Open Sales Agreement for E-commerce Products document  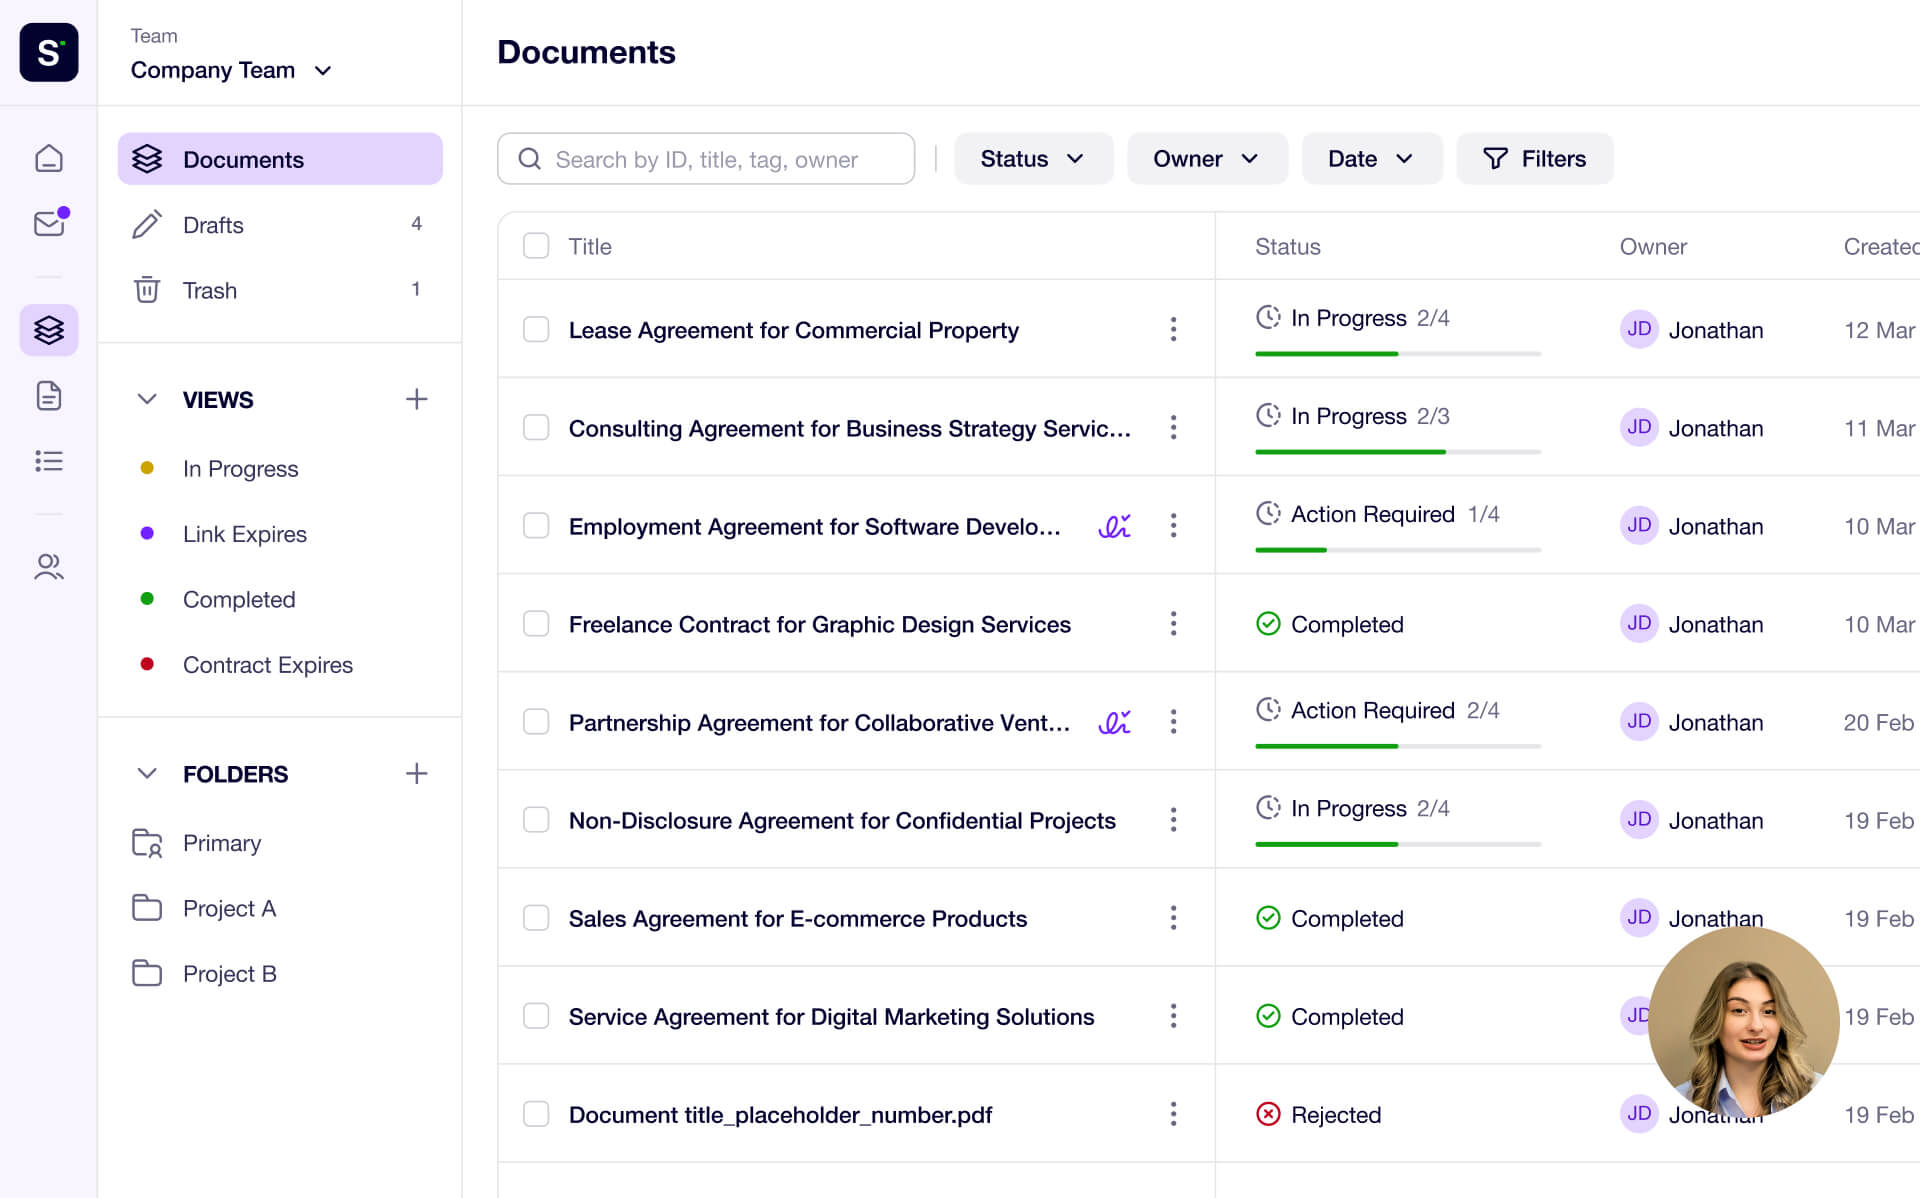[798, 918]
